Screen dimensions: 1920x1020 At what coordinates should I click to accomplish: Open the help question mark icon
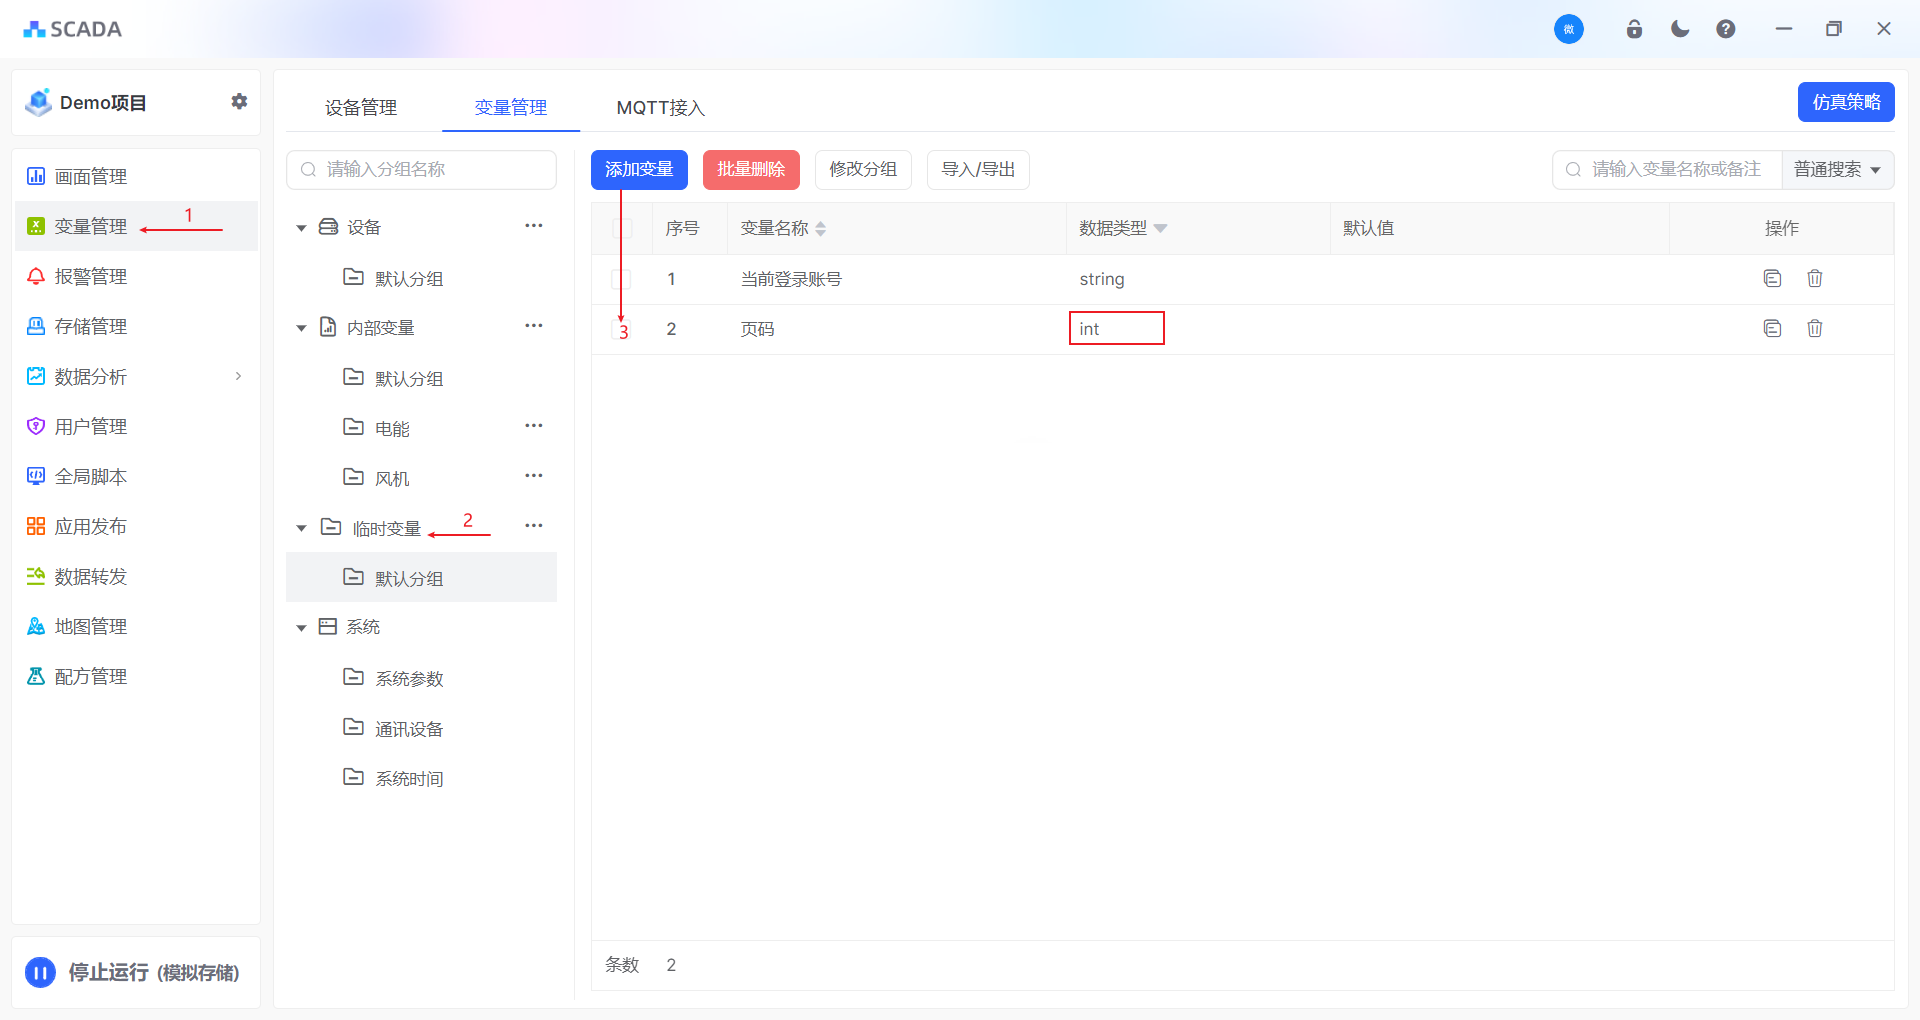pos(1725,29)
